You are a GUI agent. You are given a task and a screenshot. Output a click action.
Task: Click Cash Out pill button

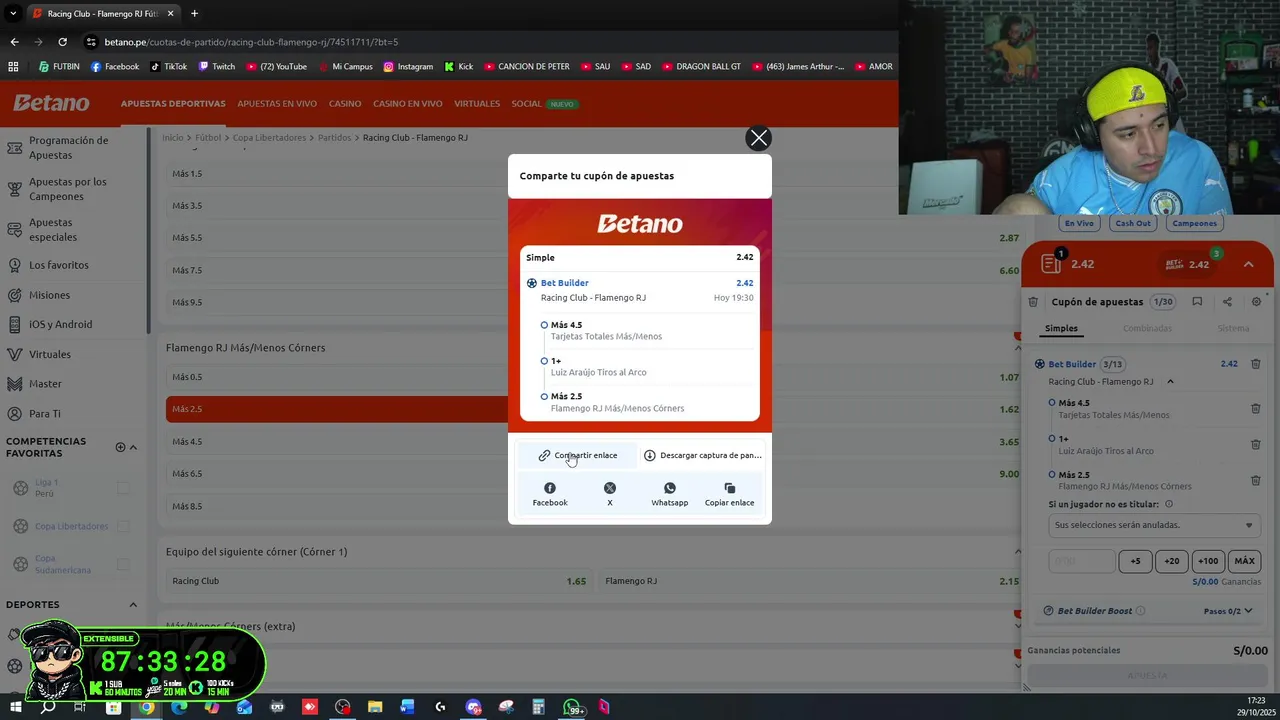(x=1133, y=223)
